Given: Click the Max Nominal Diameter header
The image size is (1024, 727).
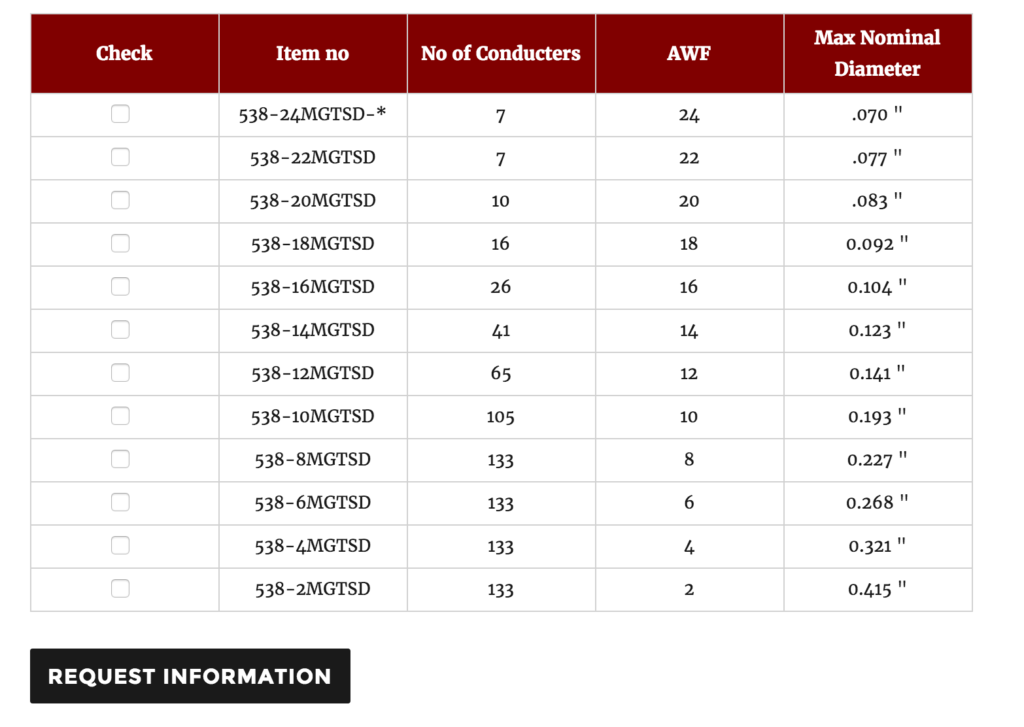Looking at the screenshot, I should coord(878,53).
